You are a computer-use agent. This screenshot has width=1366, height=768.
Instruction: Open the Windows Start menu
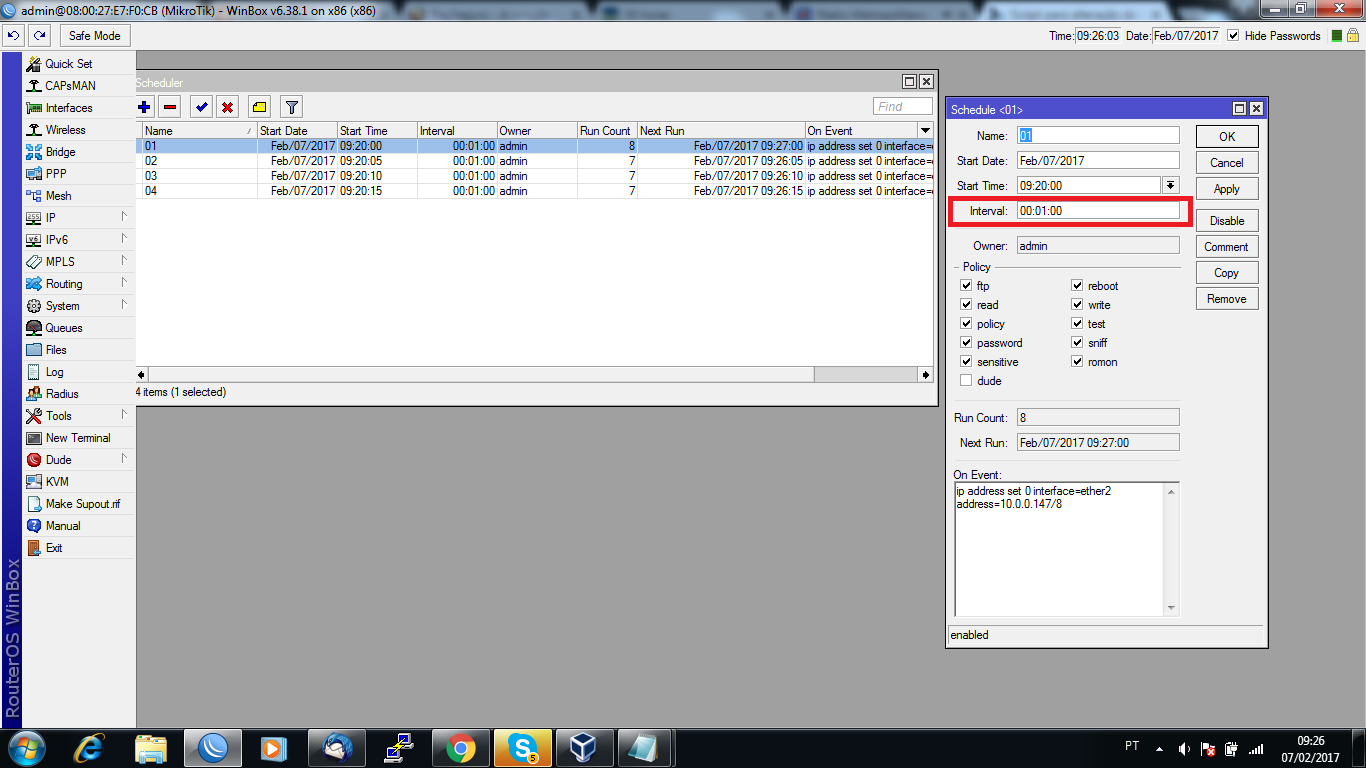pos(27,747)
